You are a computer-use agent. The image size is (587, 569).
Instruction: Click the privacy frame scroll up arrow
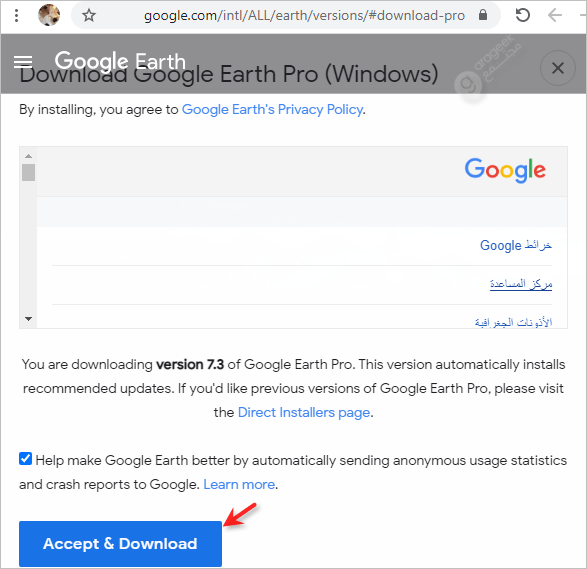pyautogui.click(x=28, y=156)
